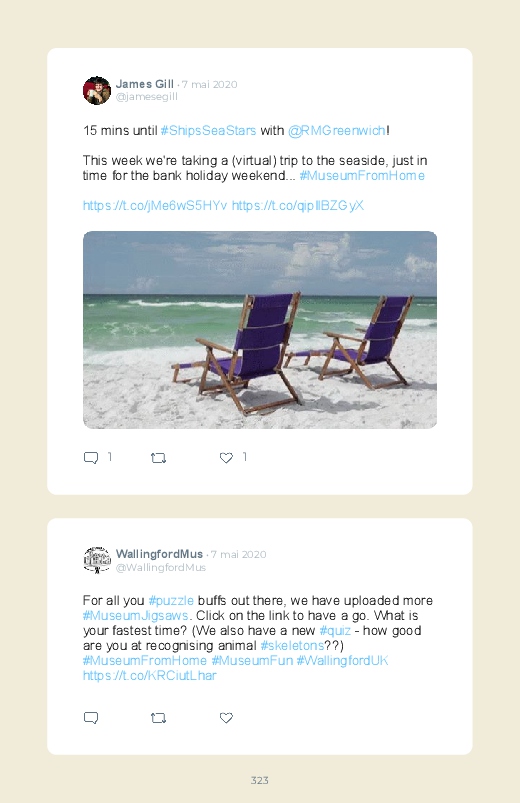View the beach chairs photo
This screenshot has height=803, width=520.
coord(260,330)
